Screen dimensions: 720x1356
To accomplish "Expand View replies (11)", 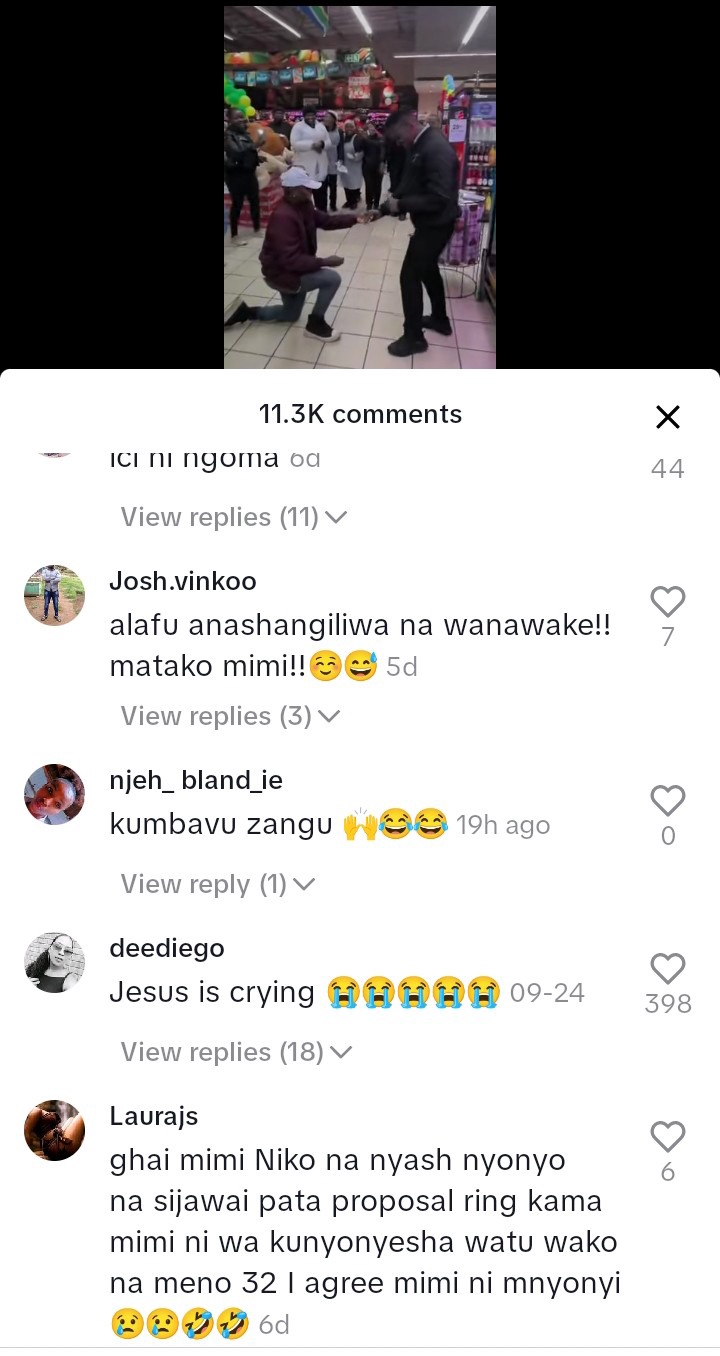I will tap(233, 517).
